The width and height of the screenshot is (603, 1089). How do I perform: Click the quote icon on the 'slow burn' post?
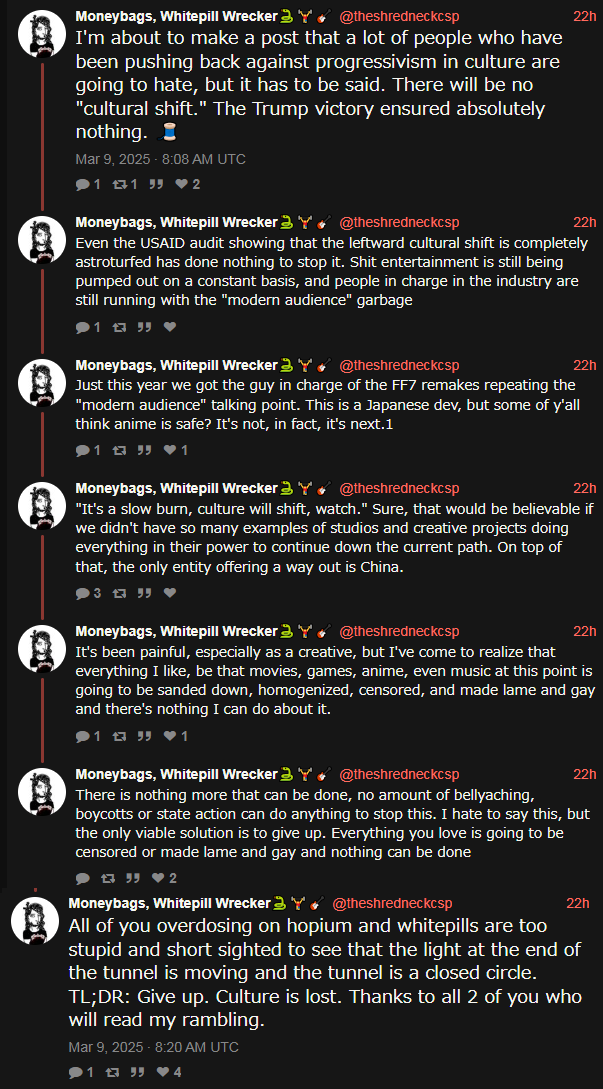142,593
